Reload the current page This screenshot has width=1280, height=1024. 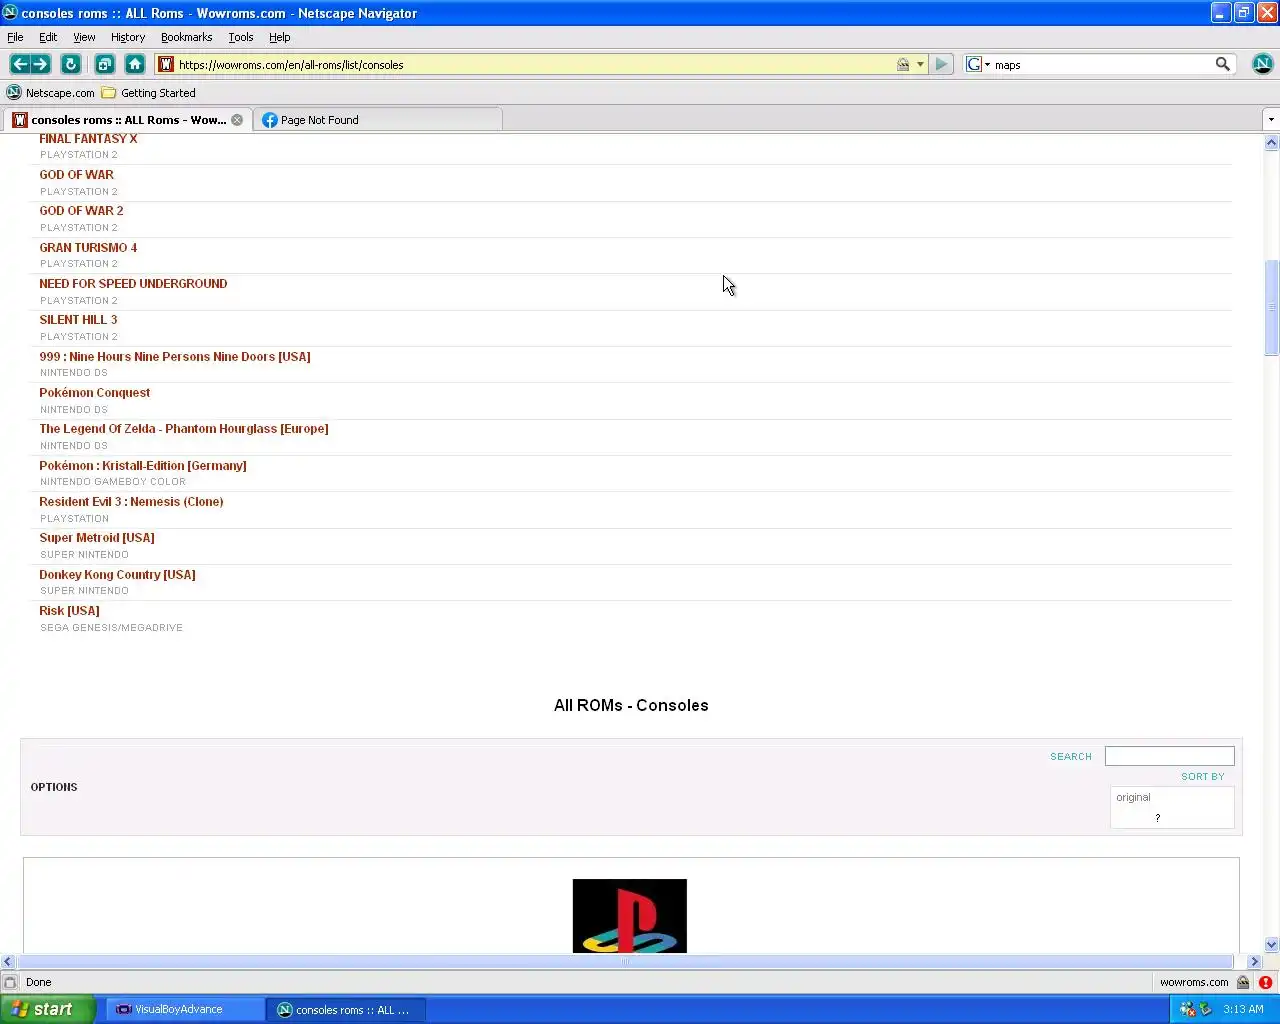[x=71, y=64]
